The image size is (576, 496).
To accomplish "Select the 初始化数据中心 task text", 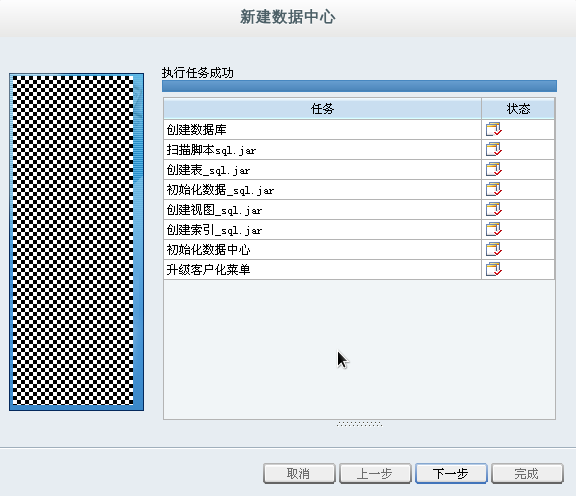I will point(208,249).
